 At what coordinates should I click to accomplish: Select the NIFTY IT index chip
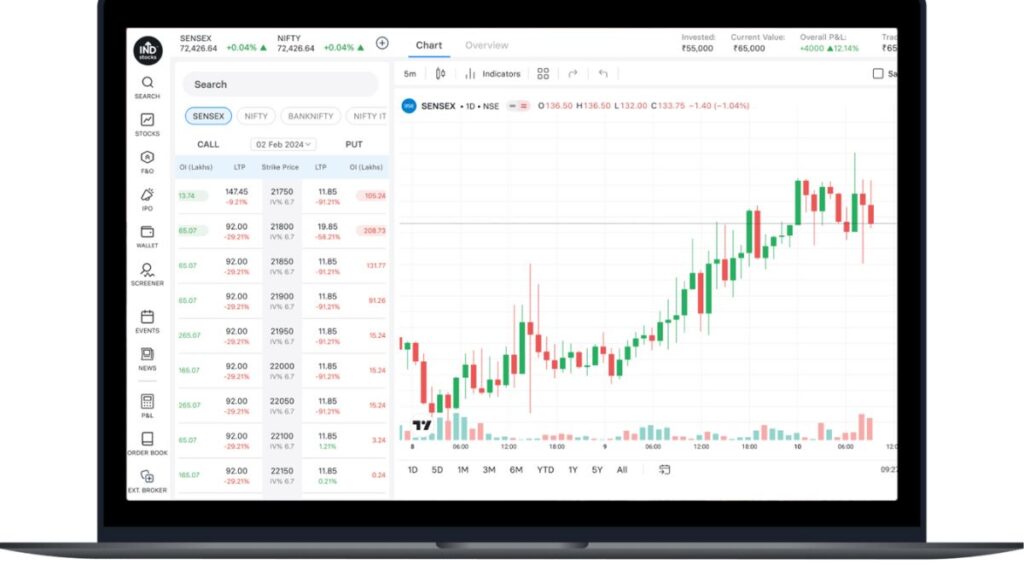pos(368,116)
